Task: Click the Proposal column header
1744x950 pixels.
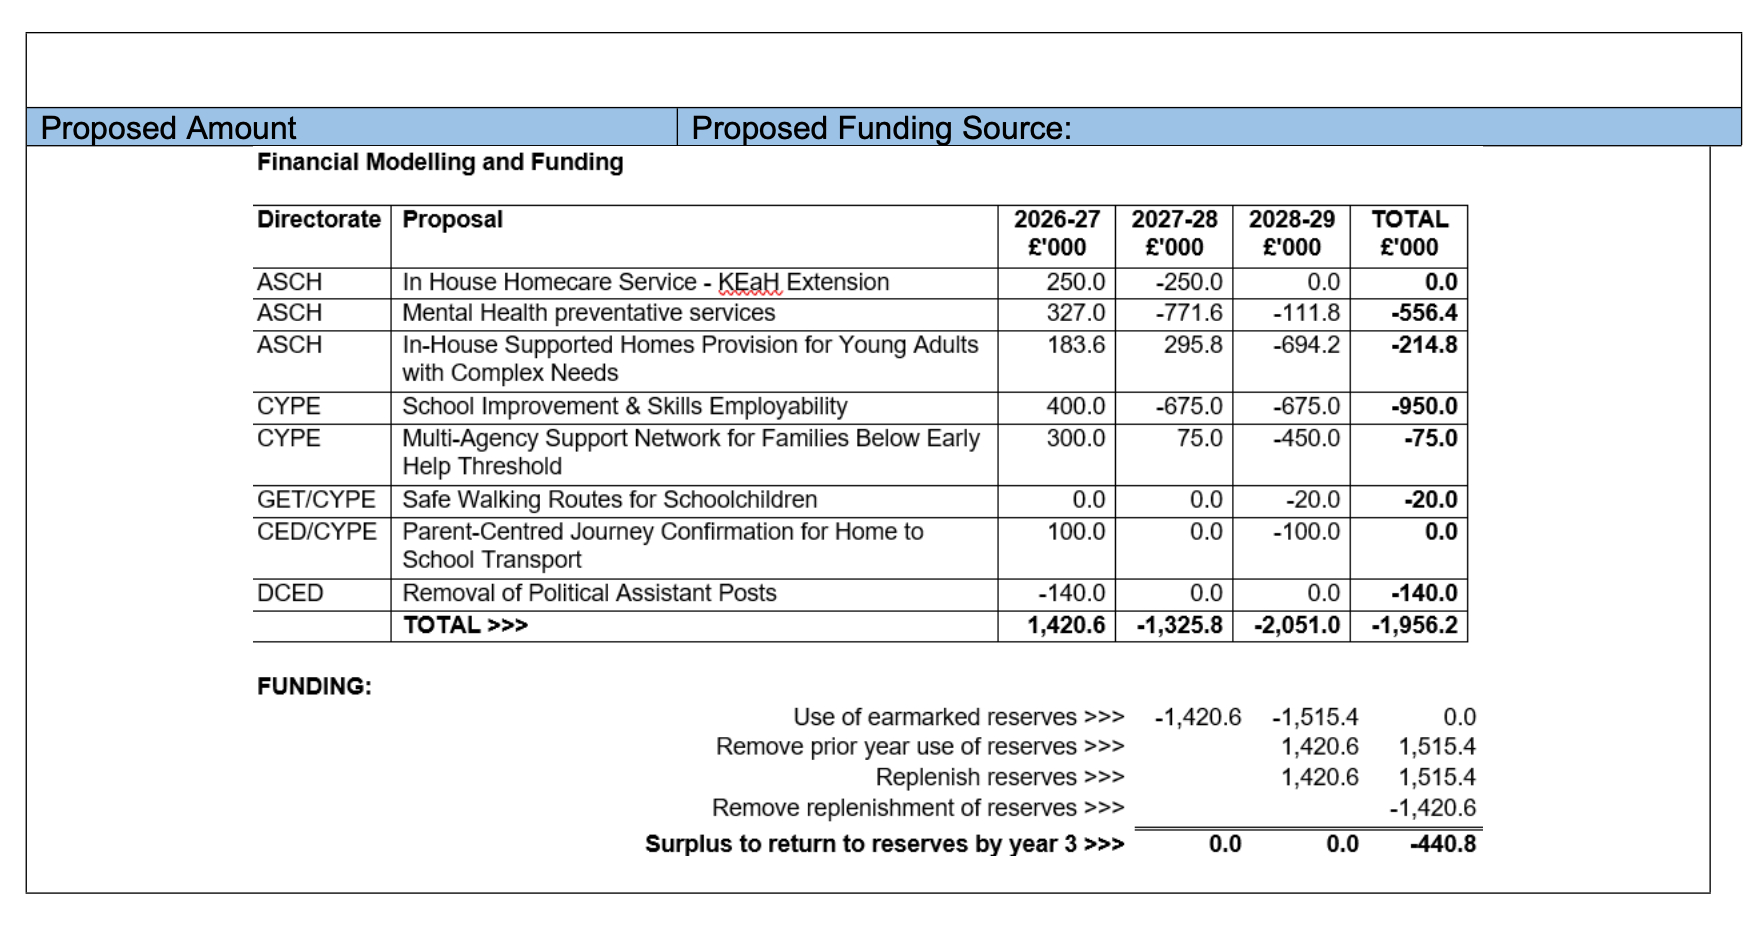Action: click(452, 220)
